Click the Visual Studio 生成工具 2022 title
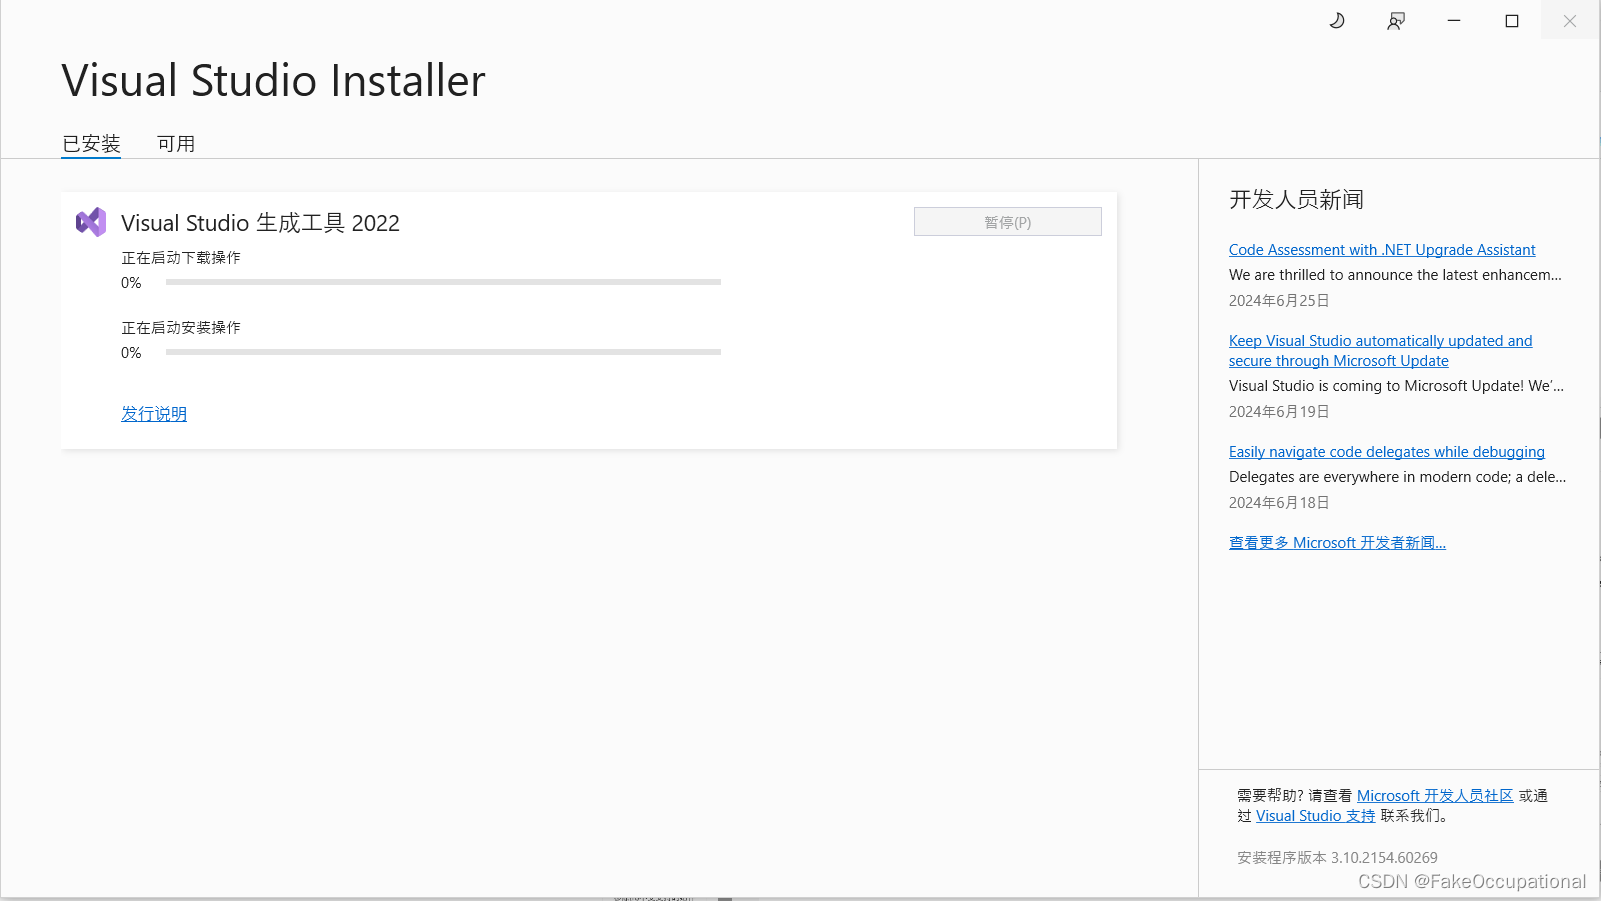1601x901 pixels. [260, 223]
